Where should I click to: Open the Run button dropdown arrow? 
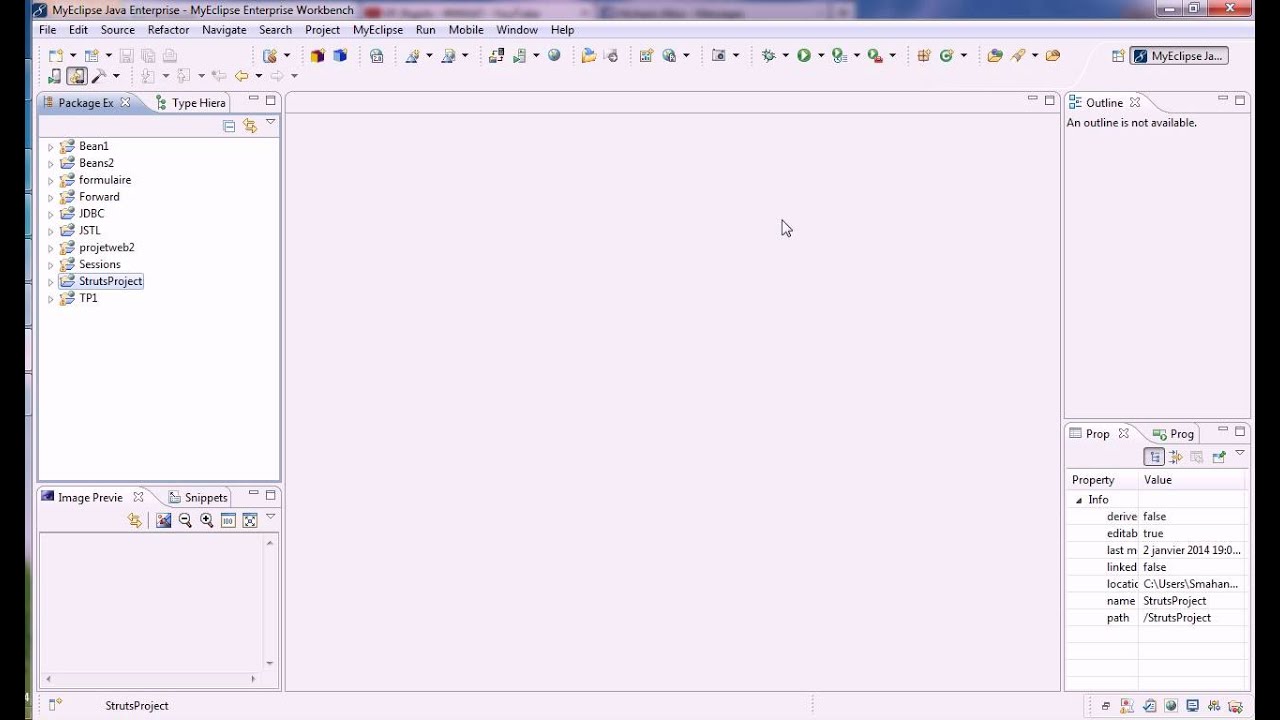[821, 56]
